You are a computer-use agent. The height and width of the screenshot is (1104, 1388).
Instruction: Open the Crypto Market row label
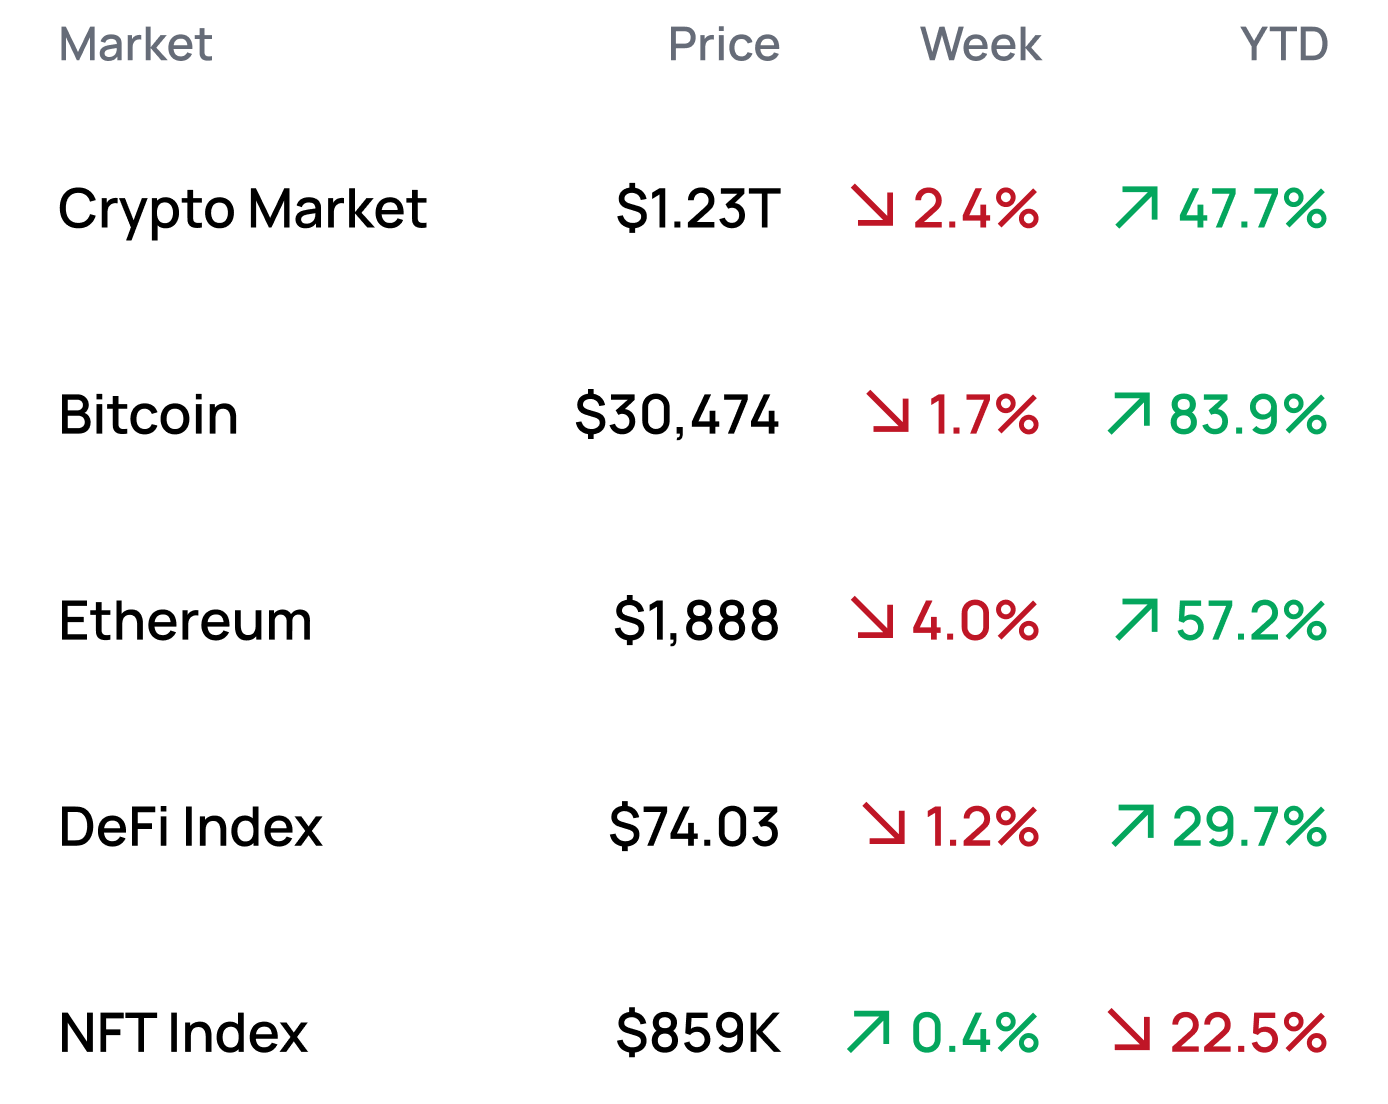(242, 209)
